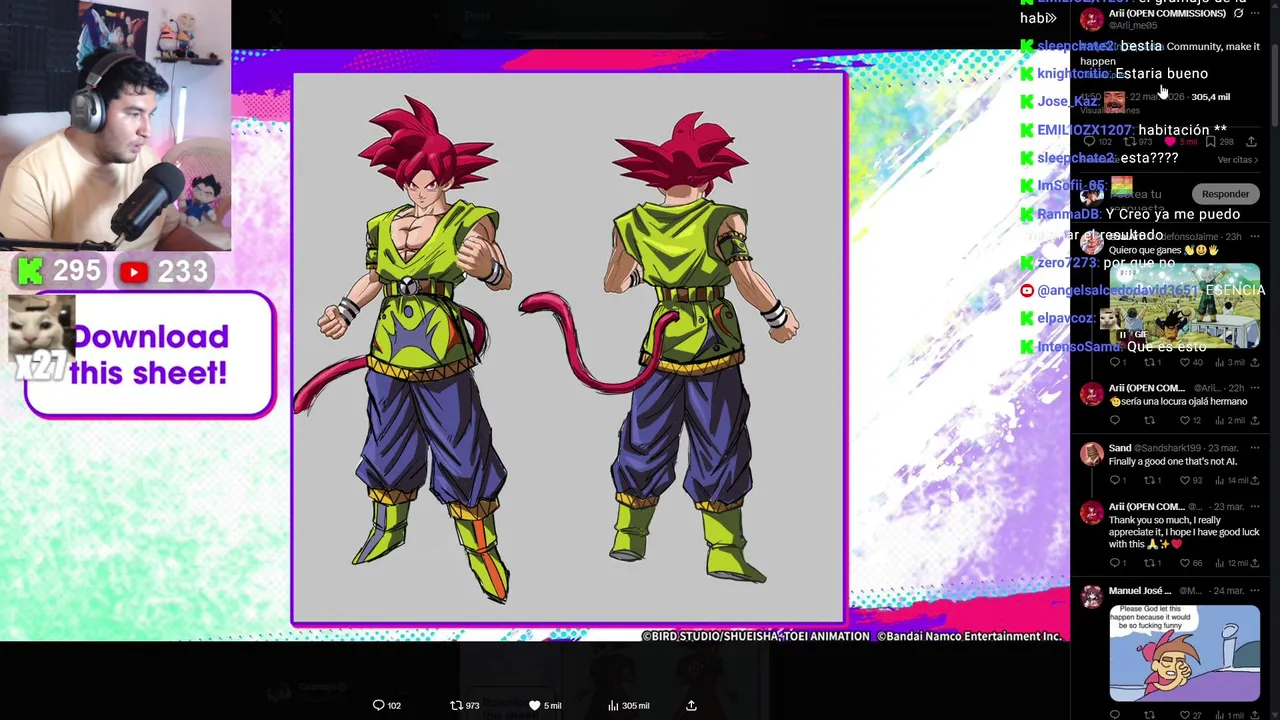Click the Dragon Ball character sheet image
The width and height of the screenshot is (1280, 720).
pos(568,348)
